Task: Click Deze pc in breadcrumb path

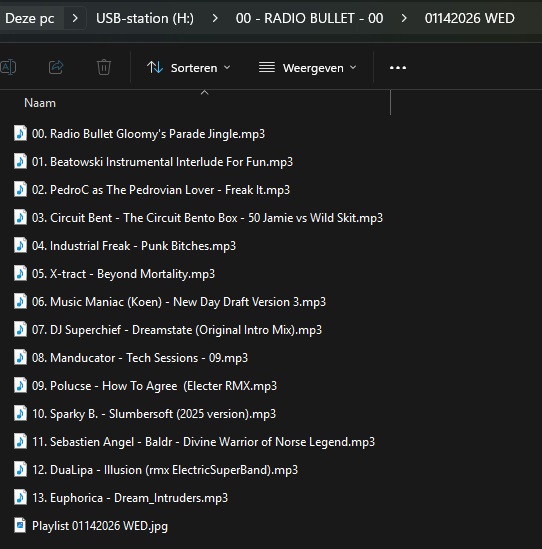Action: point(30,18)
